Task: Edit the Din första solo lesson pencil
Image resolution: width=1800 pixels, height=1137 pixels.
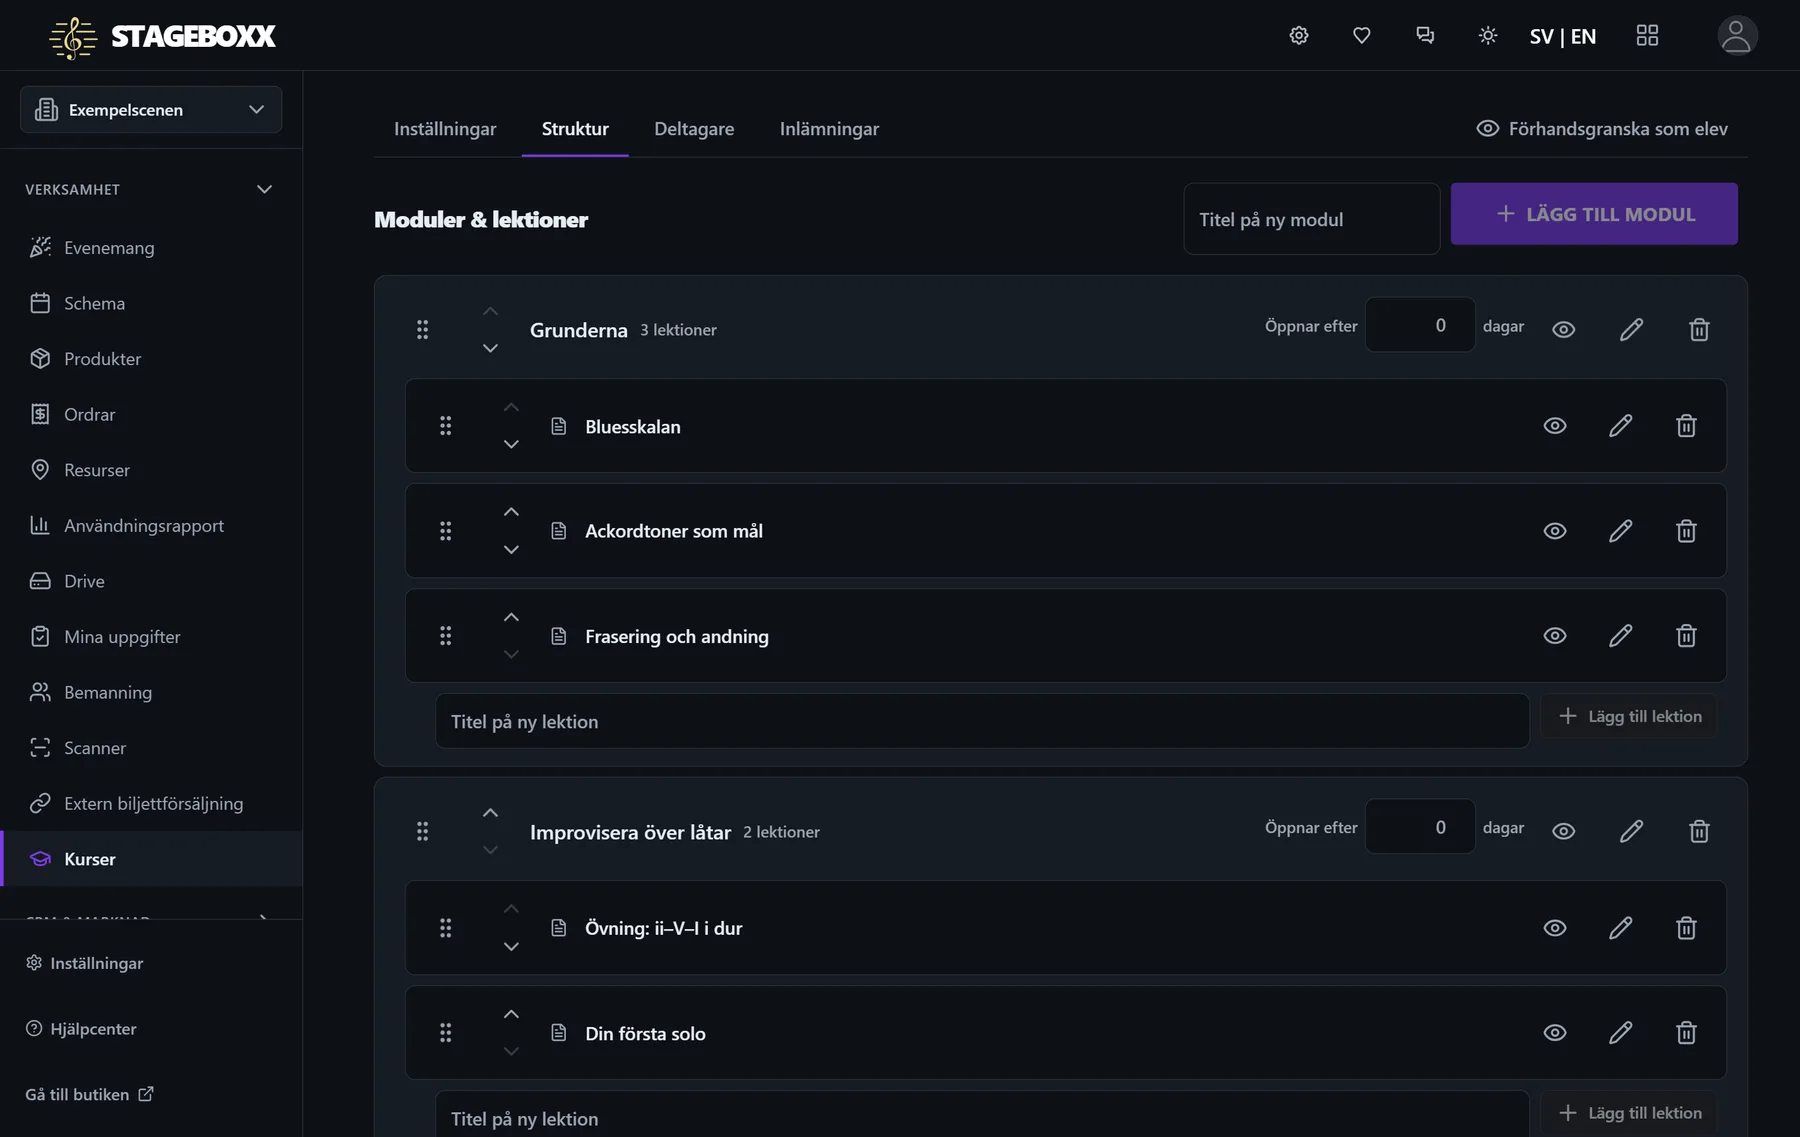Action: pyautogui.click(x=1620, y=1033)
